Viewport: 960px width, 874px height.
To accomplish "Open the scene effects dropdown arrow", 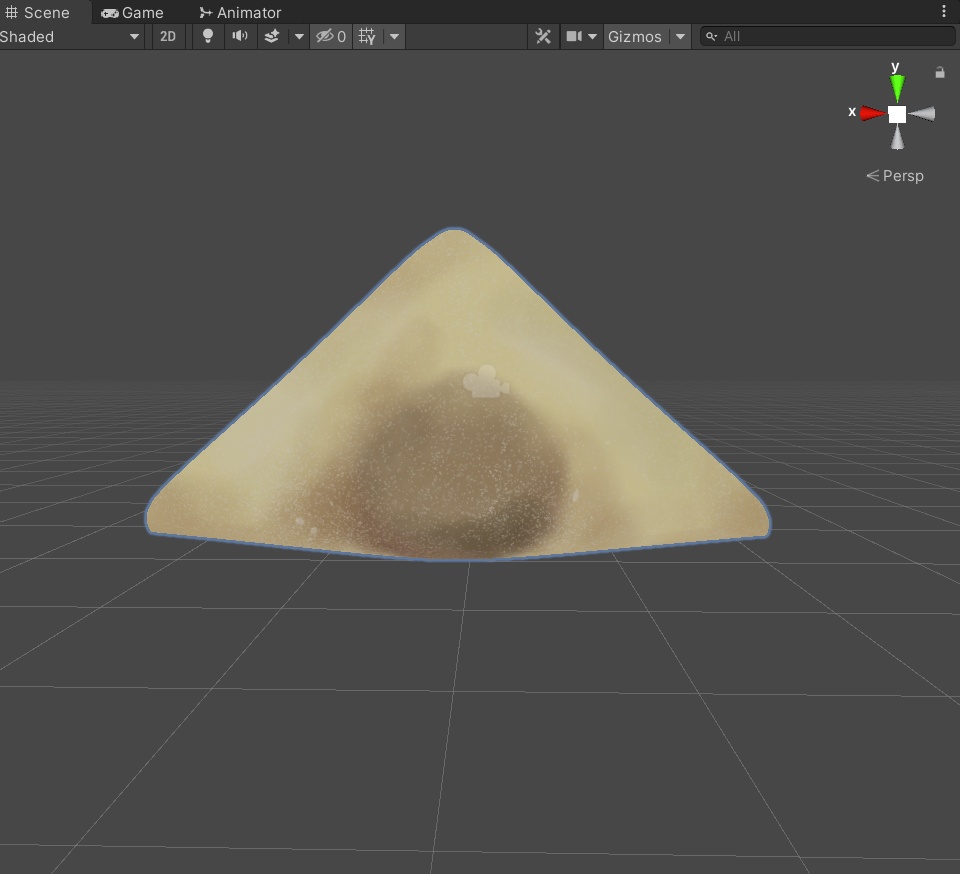I will tap(299, 37).
